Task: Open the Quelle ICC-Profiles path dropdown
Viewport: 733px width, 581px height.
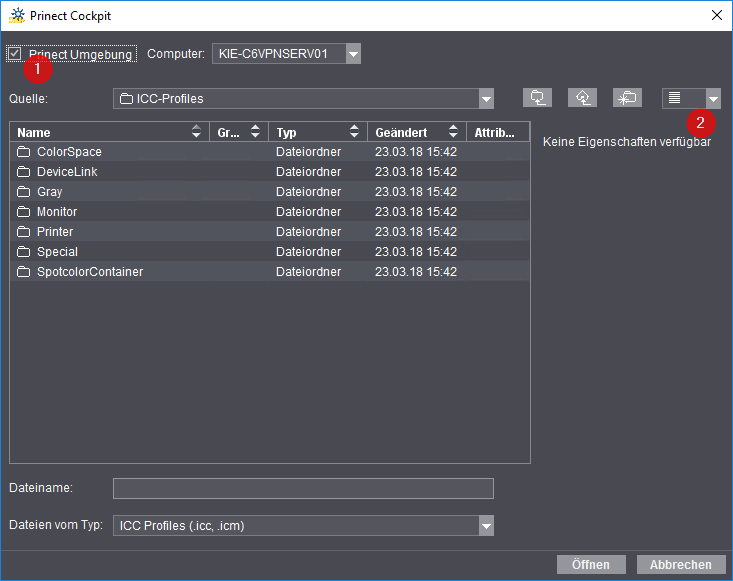Action: coord(486,99)
